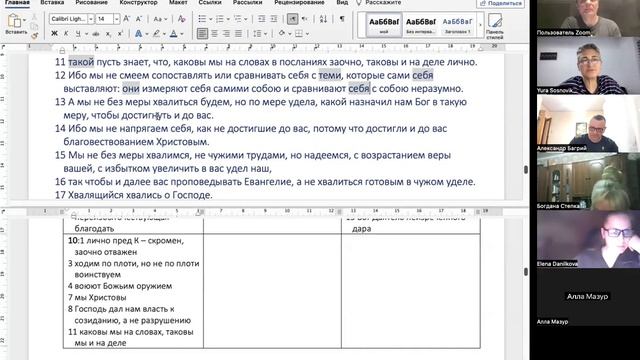Open the Рецензирование ribbon tab
The height and width of the screenshot is (360, 640).
tap(299, 2)
